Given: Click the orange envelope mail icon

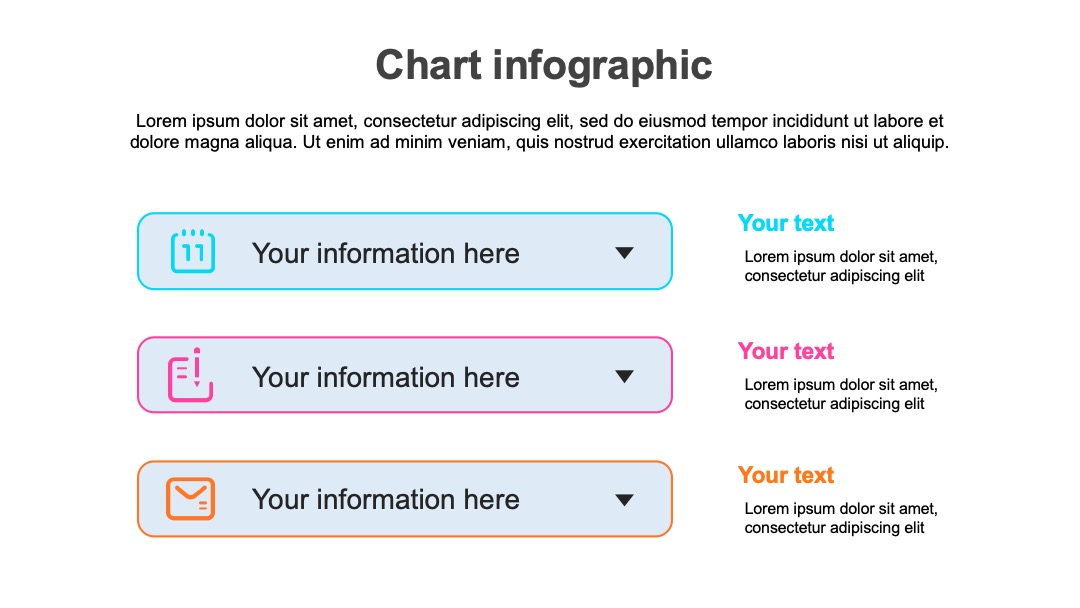Looking at the screenshot, I should (191, 499).
